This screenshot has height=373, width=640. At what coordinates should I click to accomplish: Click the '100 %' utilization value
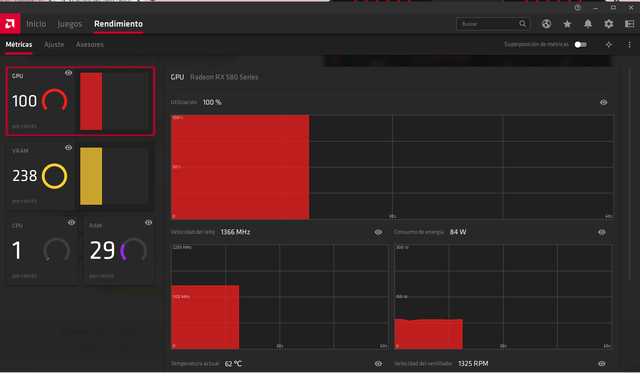[x=212, y=102]
